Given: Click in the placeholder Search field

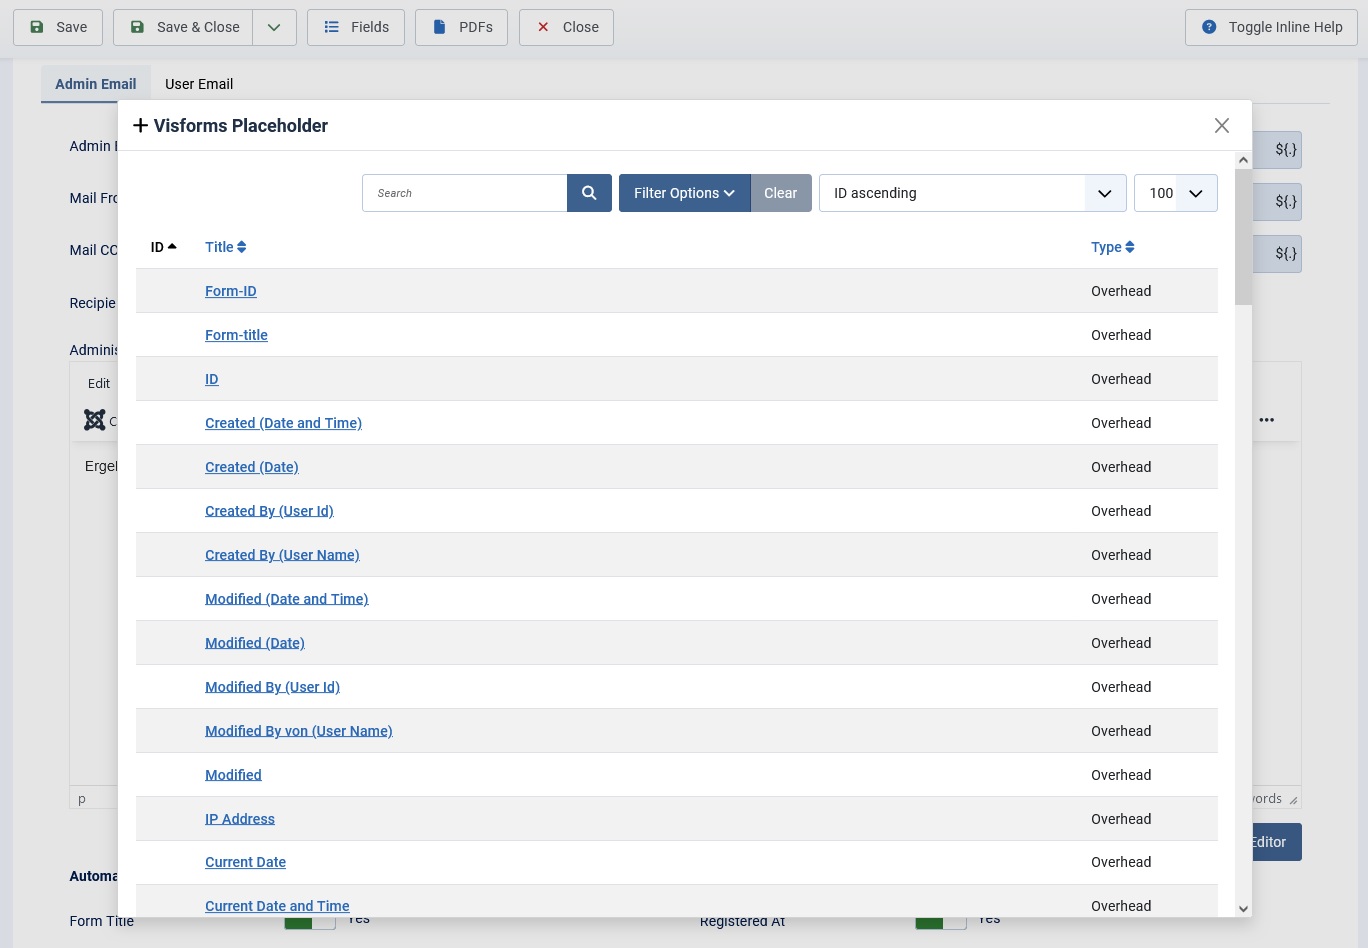Looking at the screenshot, I should tap(465, 193).
